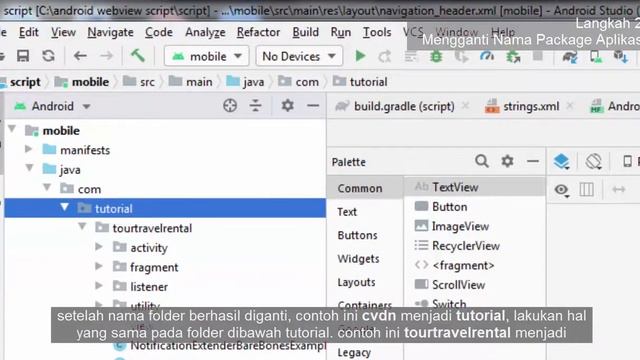The width and height of the screenshot is (640, 360).
Task: Open the Code menu
Action: [x=159, y=32]
